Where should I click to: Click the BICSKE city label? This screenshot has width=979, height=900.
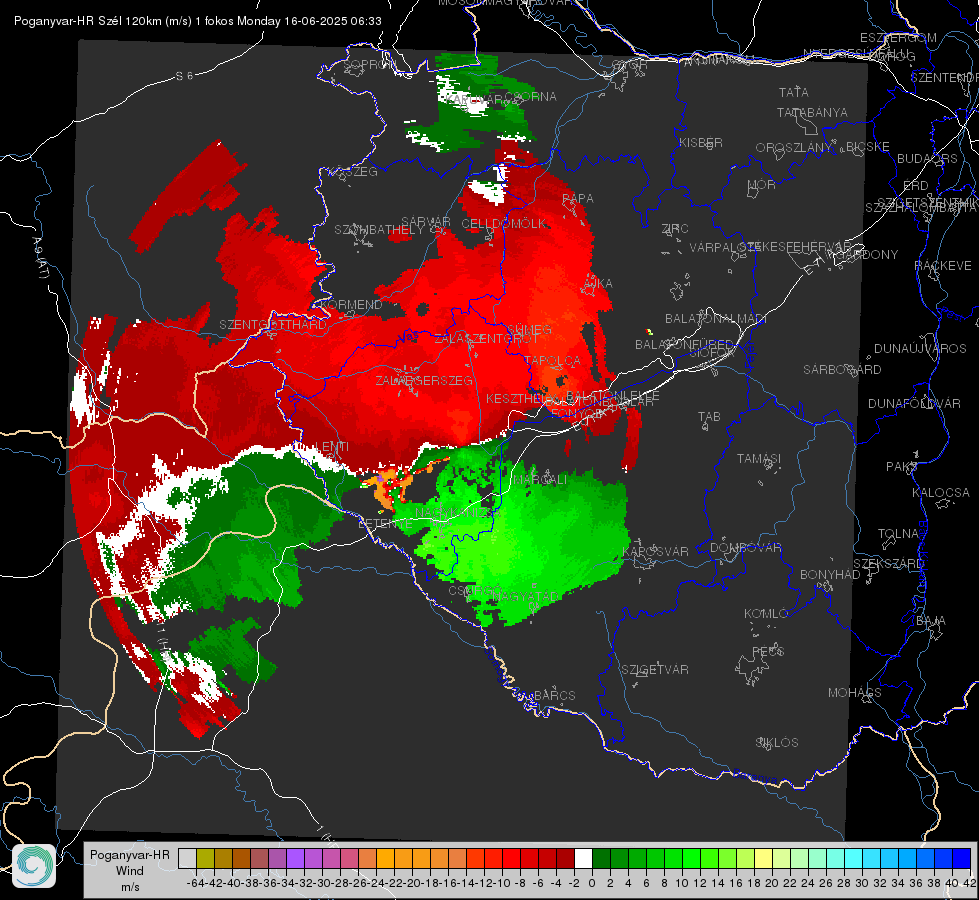[x=868, y=146]
